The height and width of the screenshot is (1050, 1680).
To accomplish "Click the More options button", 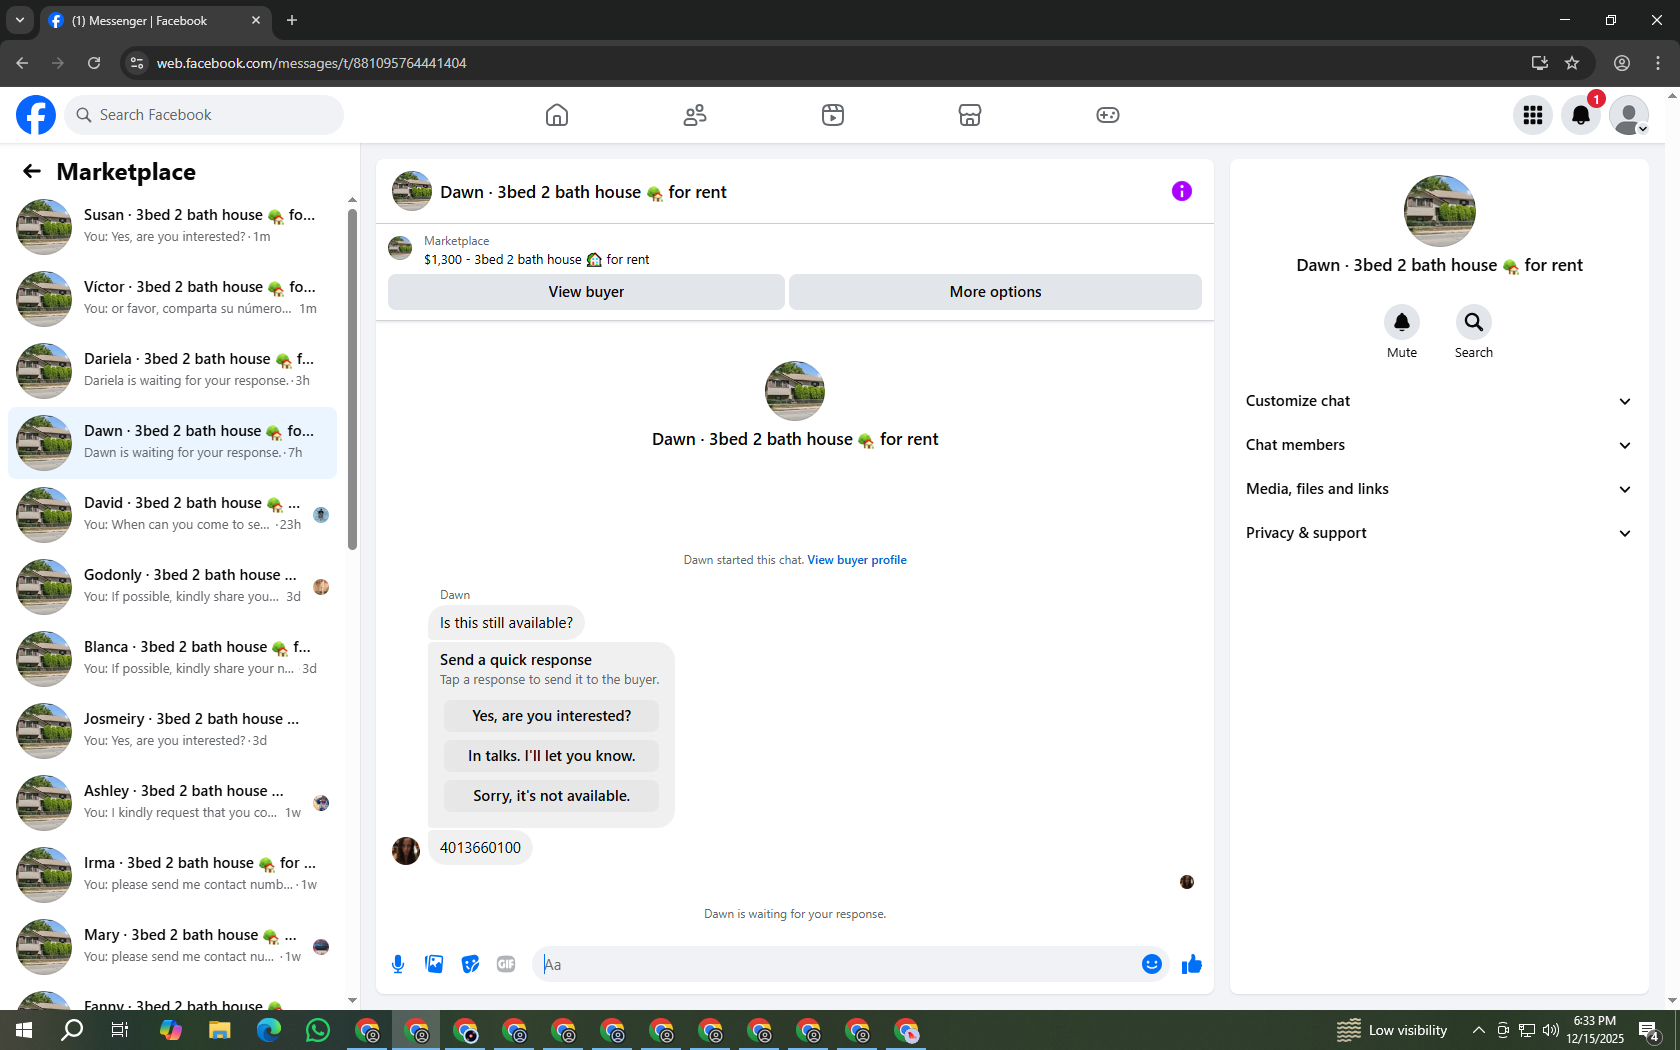I will [x=995, y=292].
